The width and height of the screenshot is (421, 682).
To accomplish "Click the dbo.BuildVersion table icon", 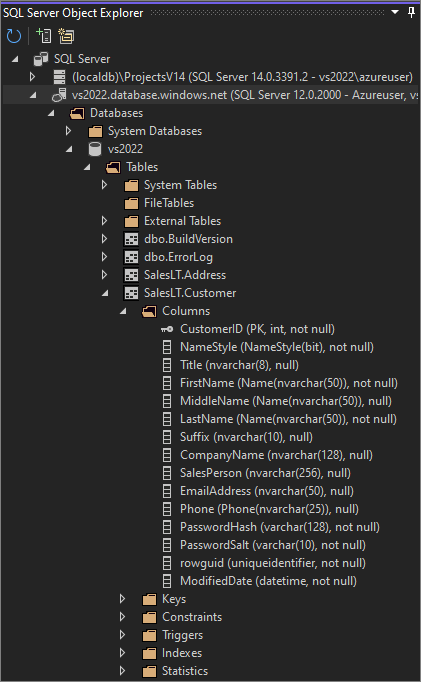I will click(131, 239).
